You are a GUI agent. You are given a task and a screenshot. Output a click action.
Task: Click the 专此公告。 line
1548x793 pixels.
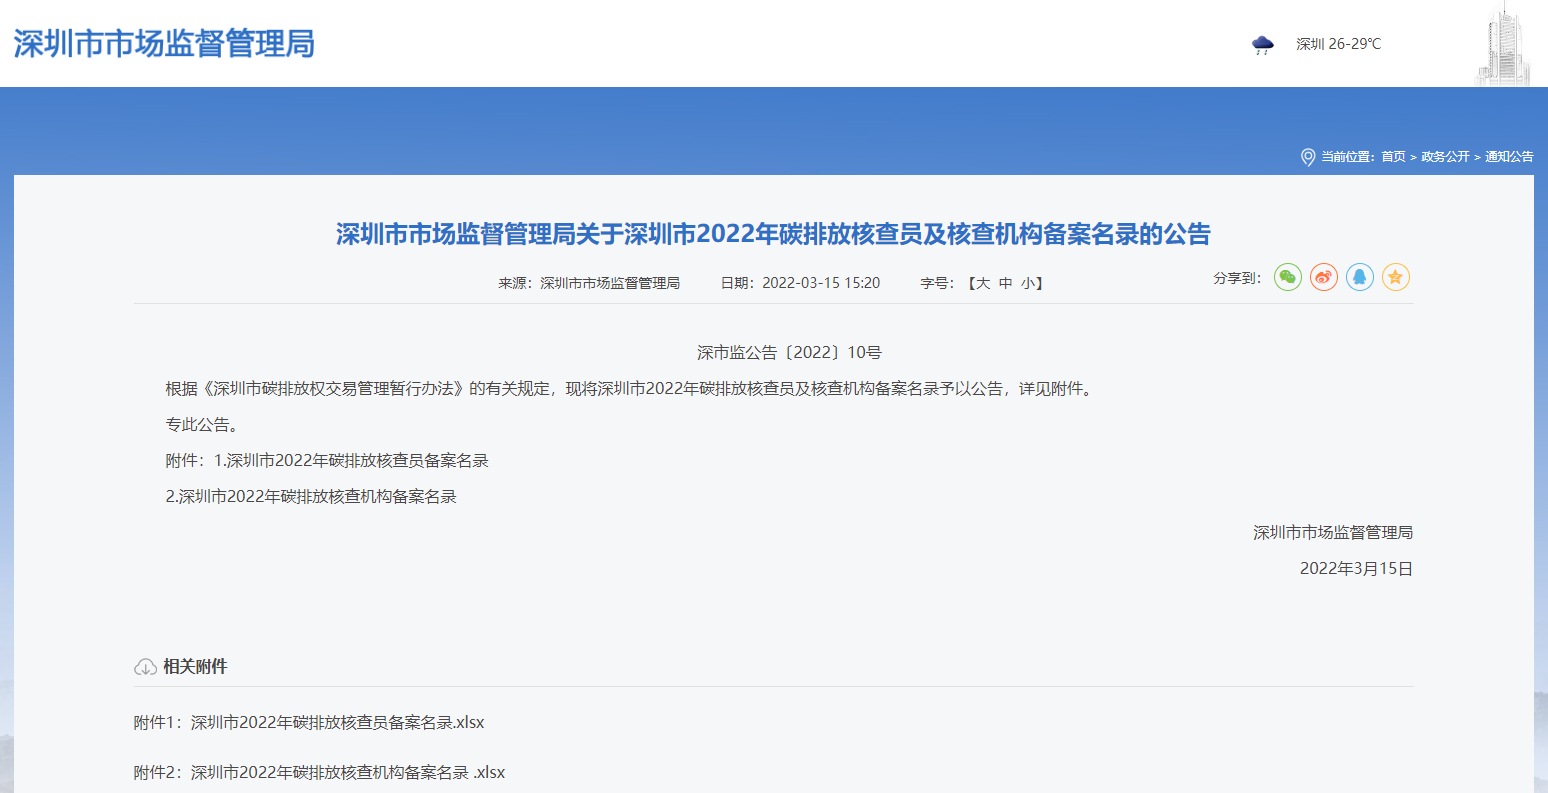[205, 425]
